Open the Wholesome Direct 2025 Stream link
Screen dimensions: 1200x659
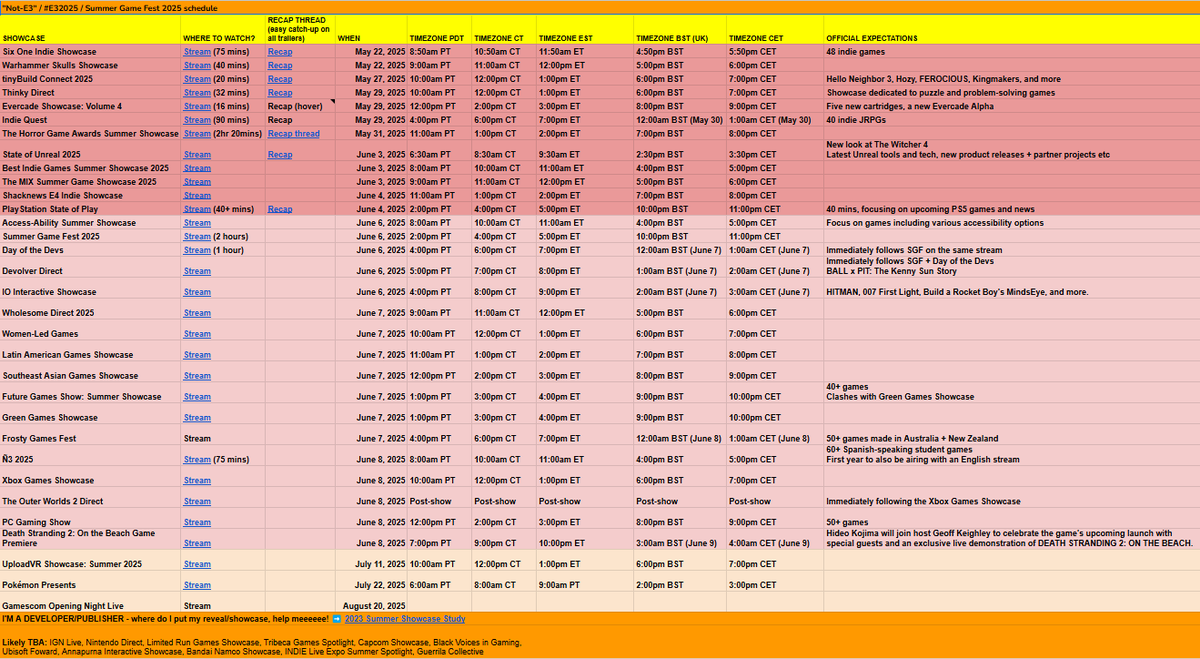pyautogui.click(x=197, y=313)
